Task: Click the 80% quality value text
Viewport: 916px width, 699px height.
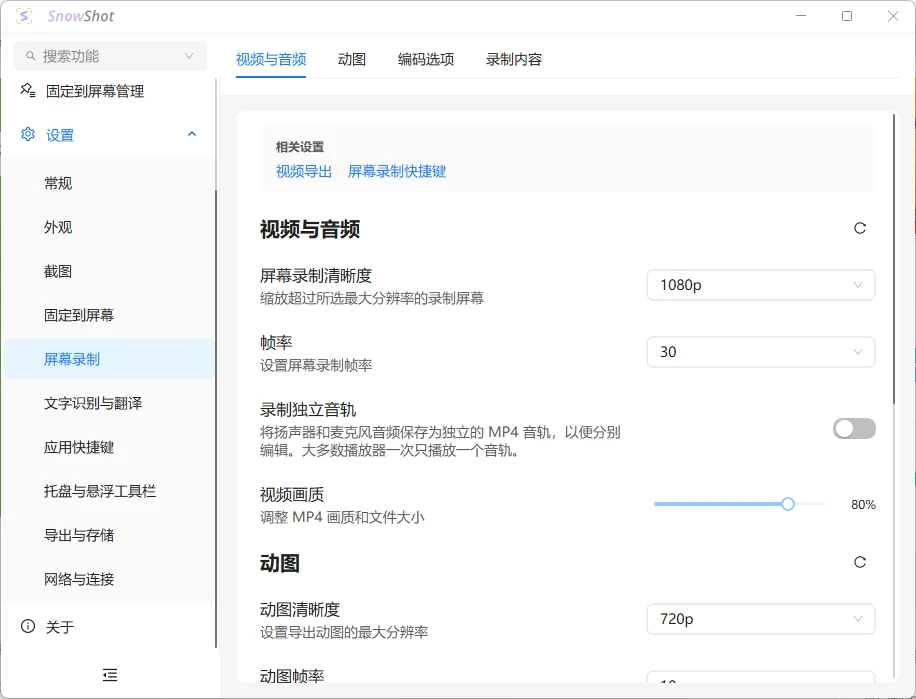Action: 863,505
